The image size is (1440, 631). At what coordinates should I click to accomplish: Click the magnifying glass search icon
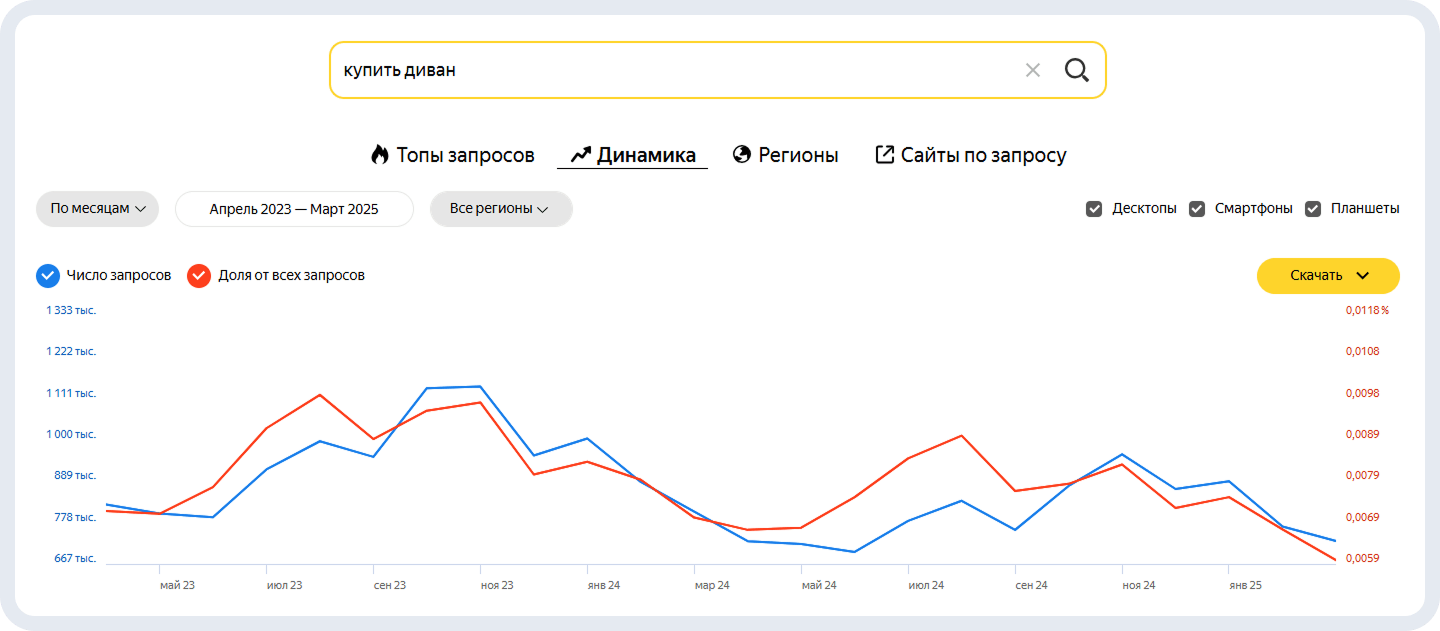(x=1077, y=70)
